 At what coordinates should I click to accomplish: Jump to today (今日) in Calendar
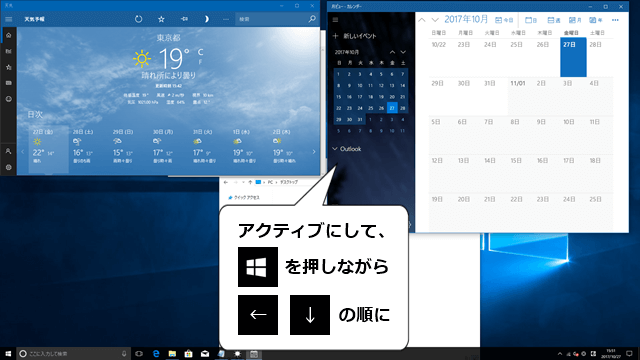coord(504,20)
